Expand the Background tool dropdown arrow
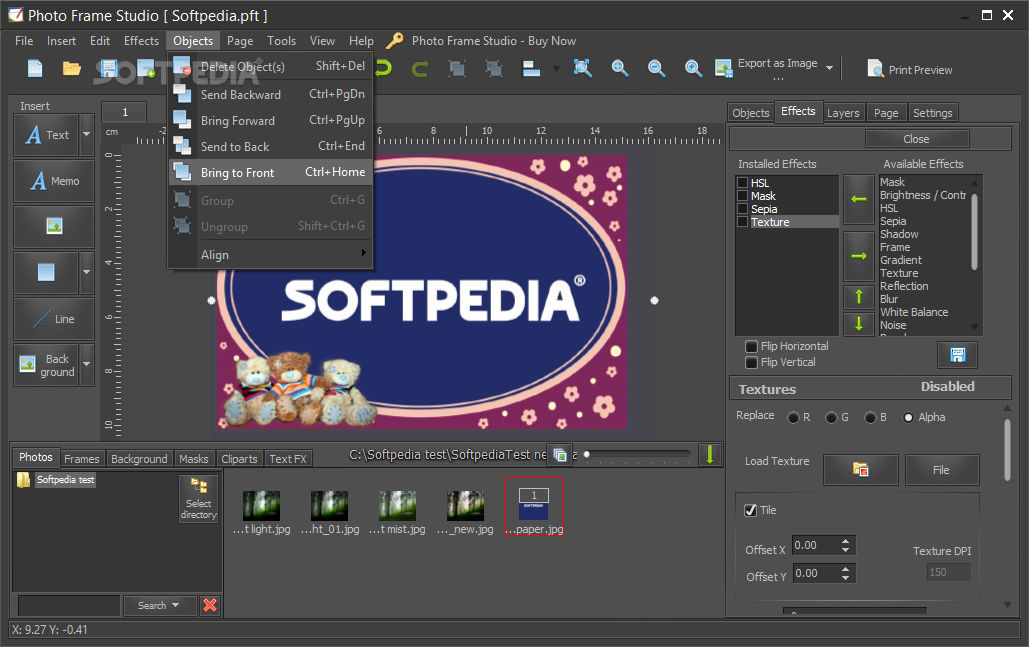This screenshot has height=647, width=1029. [x=87, y=364]
